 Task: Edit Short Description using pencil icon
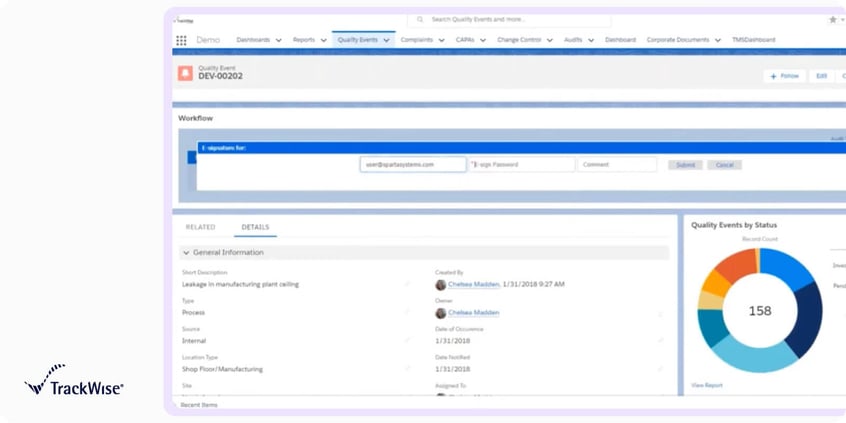tap(407, 284)
